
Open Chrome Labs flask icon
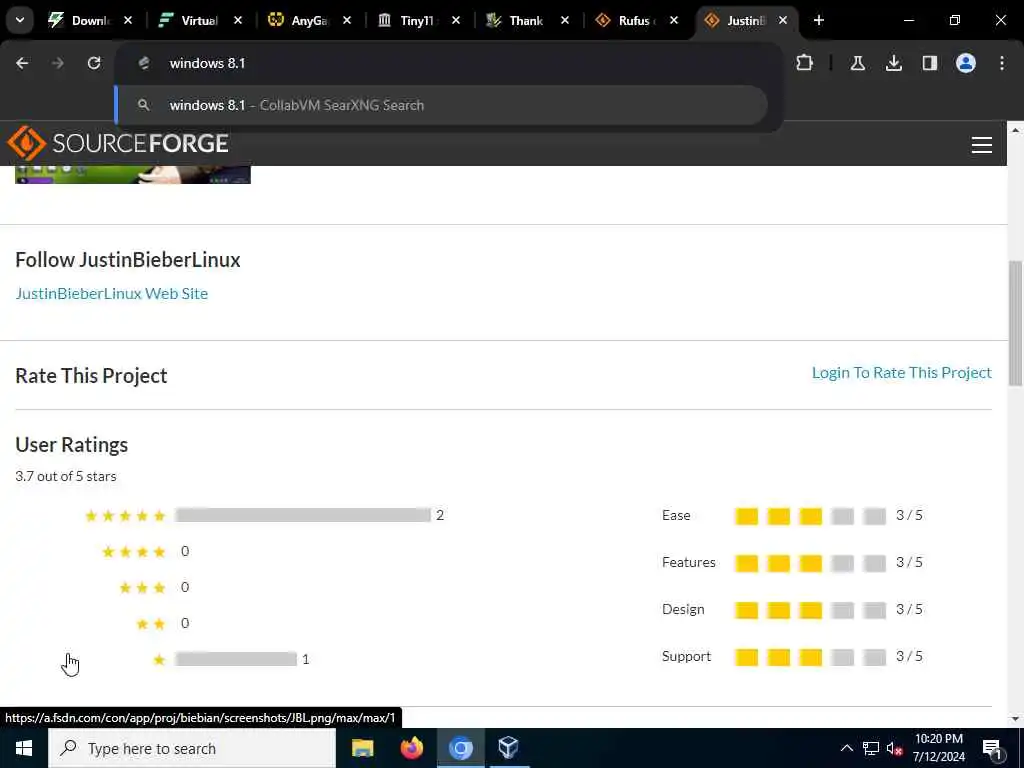[858, 63]
